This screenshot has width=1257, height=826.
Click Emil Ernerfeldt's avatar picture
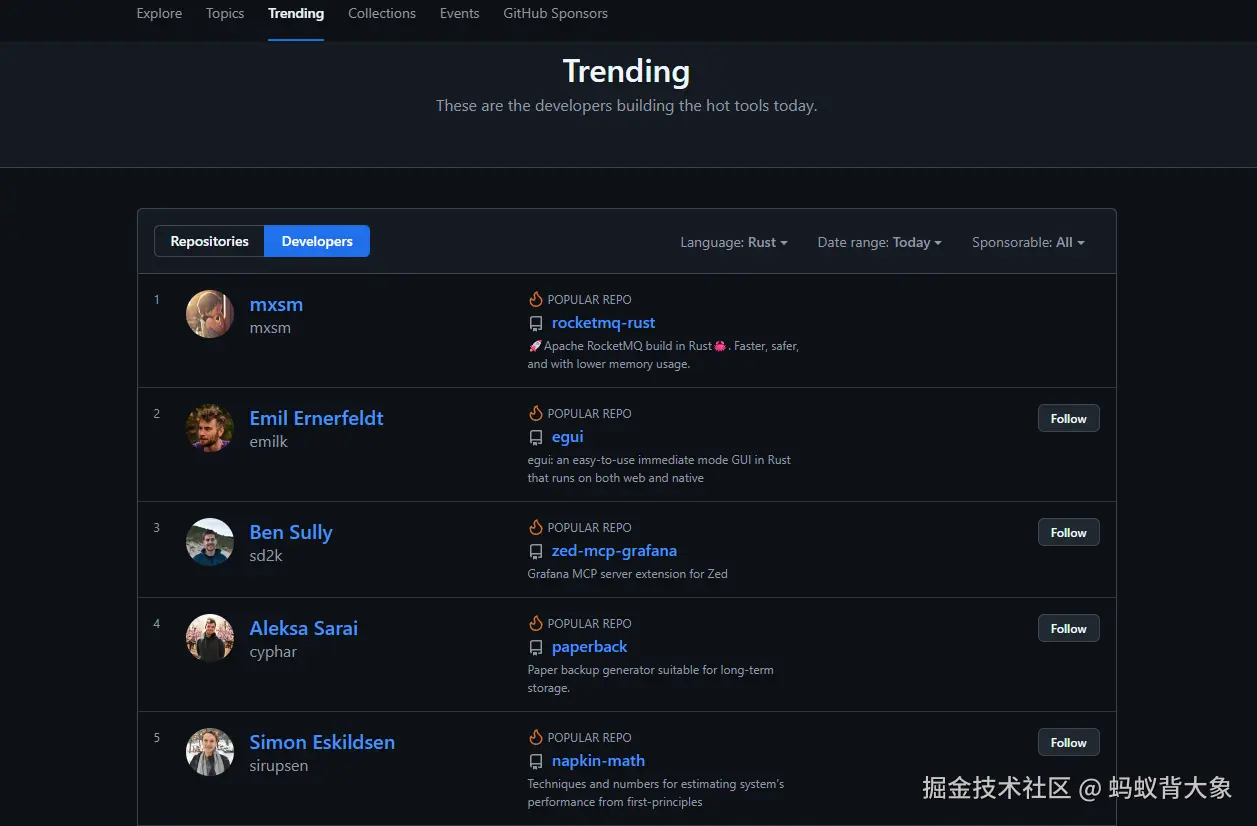pos(210,428)
